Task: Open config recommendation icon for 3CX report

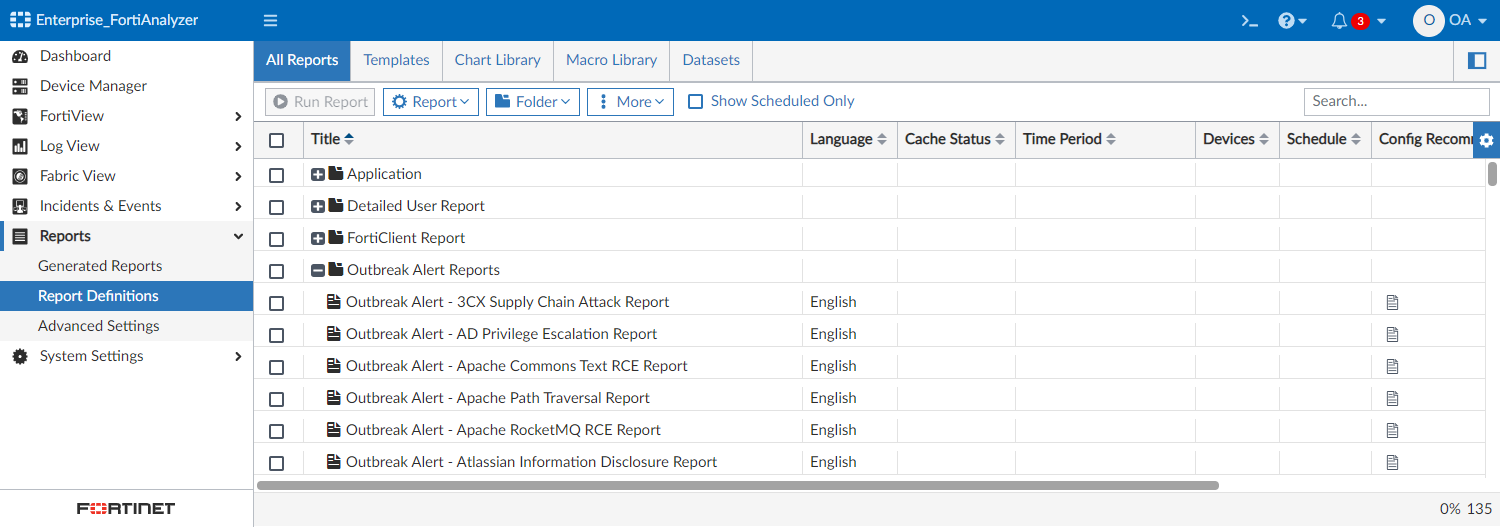Action: tap(1392, 302)
